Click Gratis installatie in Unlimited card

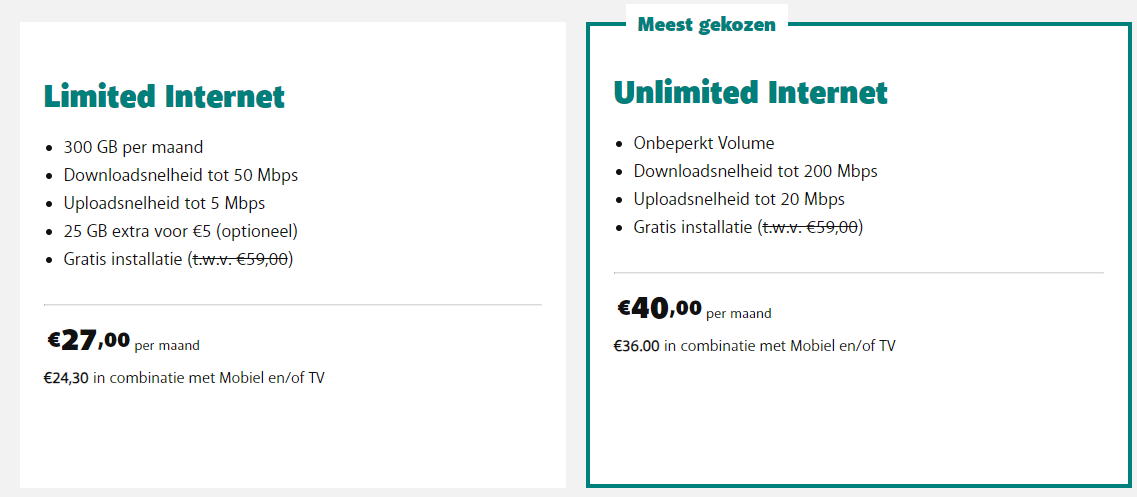coord(692,227)
